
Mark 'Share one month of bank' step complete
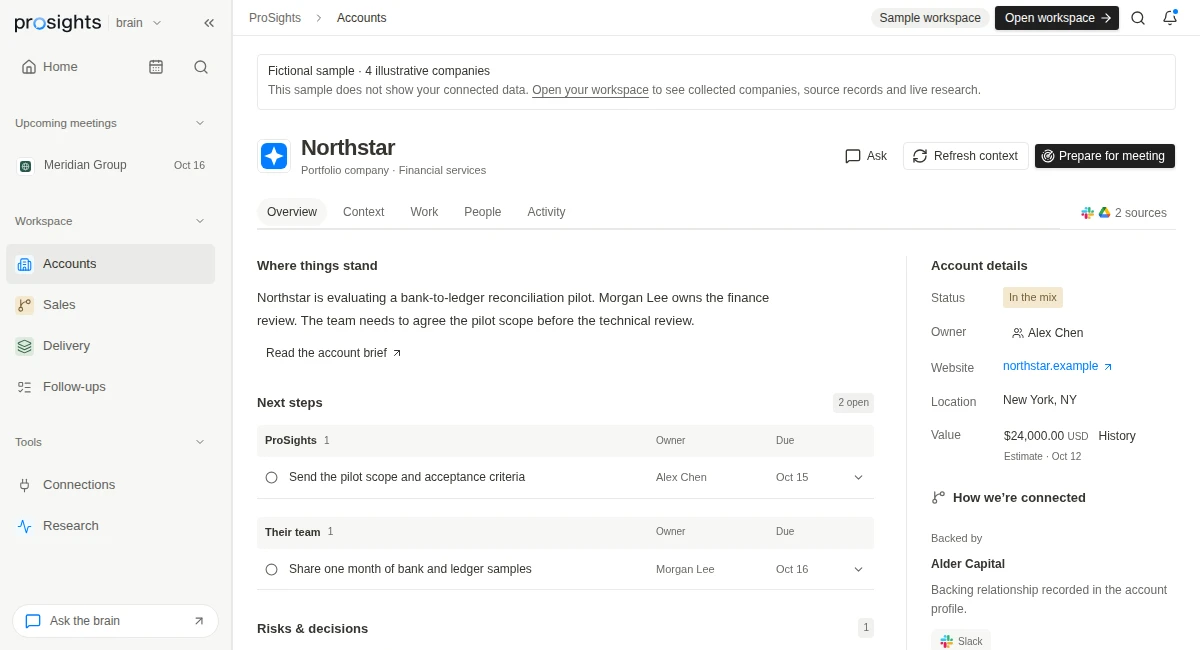(x=271, y=570)
